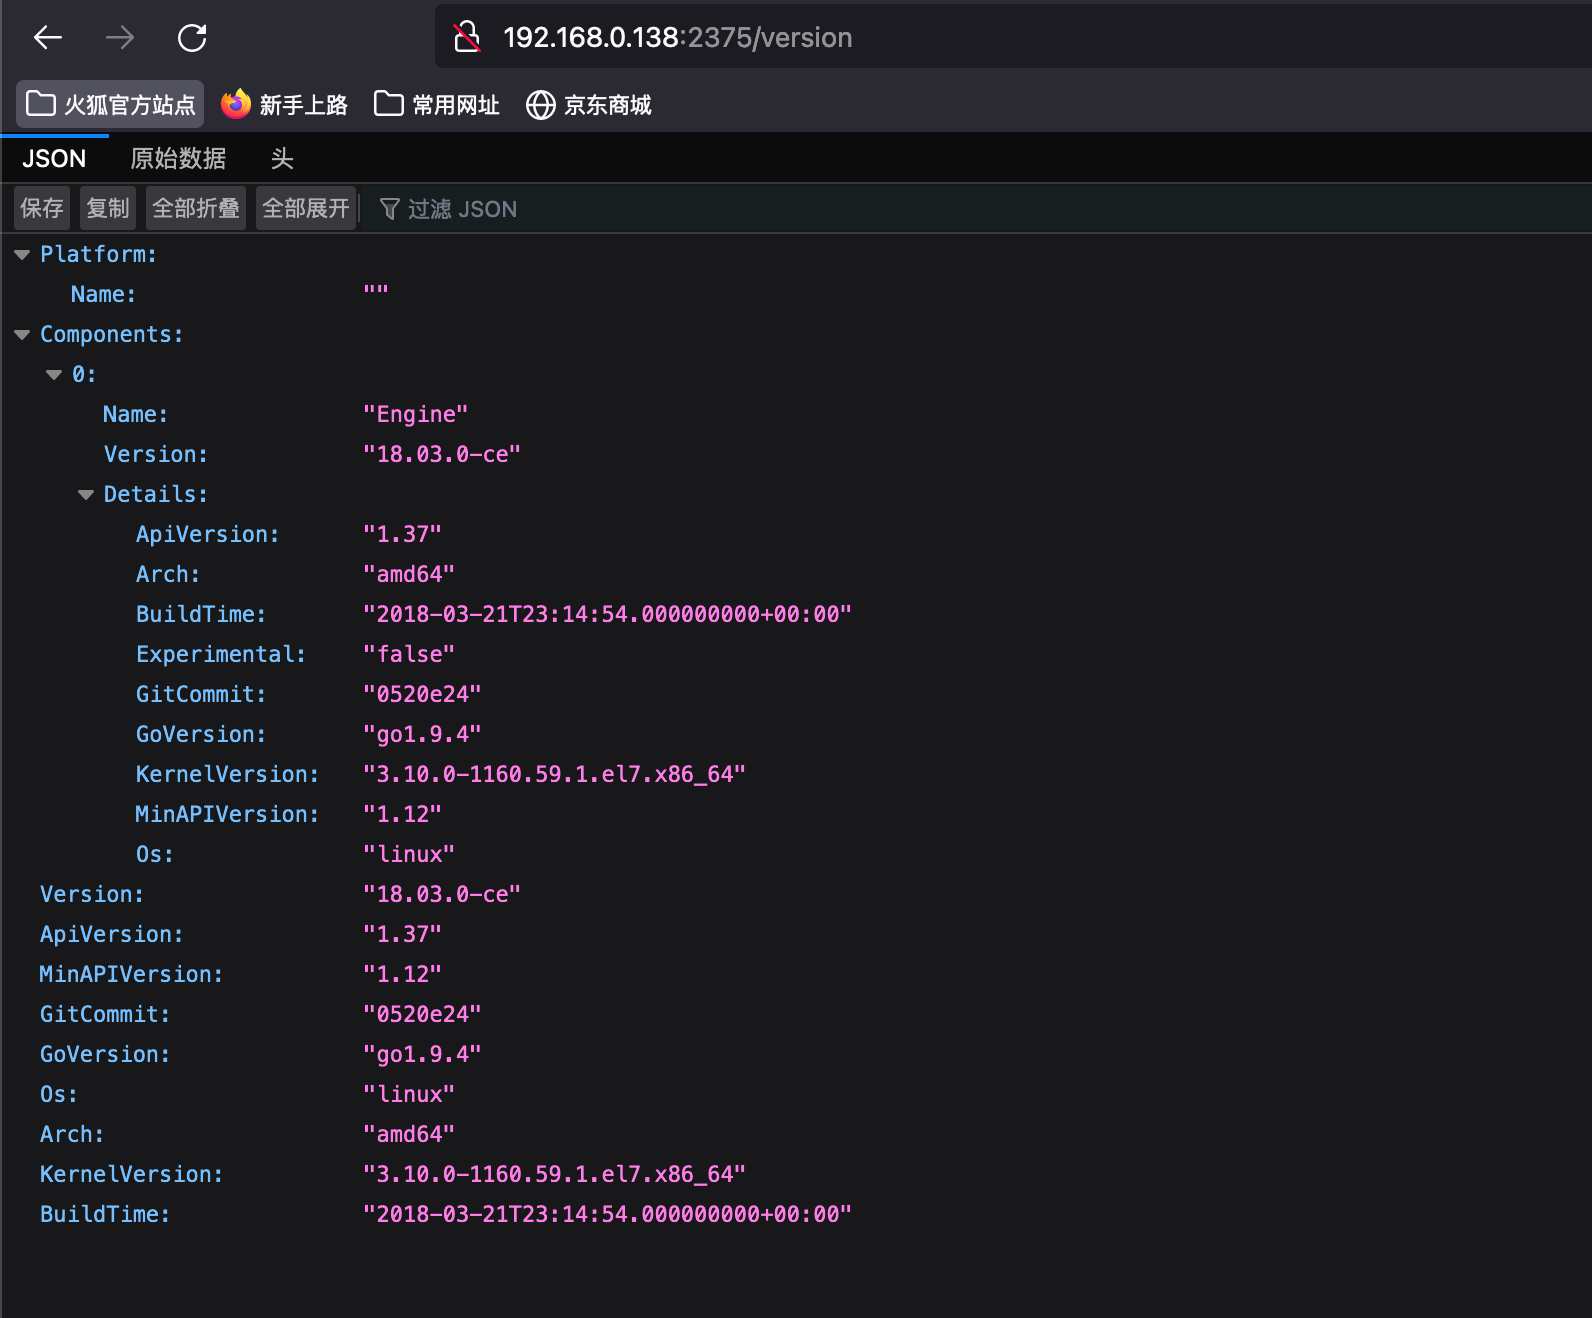The width and height of the screenshot is (1592, 1318).
Task: Click the top-level GitCommit key
Action: point(105,1014)
